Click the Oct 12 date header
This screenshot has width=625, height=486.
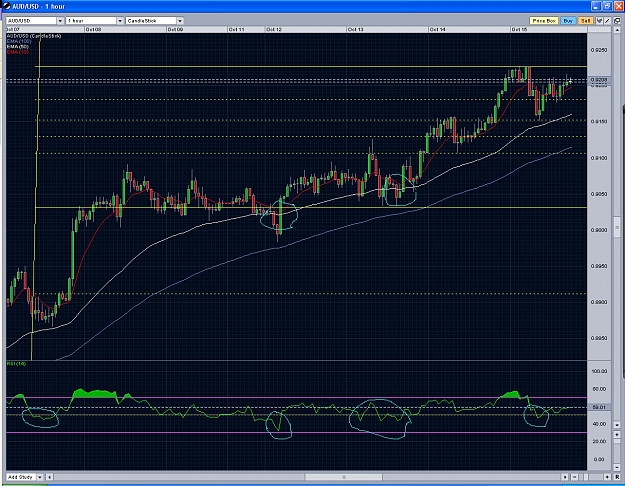(274, 30)
